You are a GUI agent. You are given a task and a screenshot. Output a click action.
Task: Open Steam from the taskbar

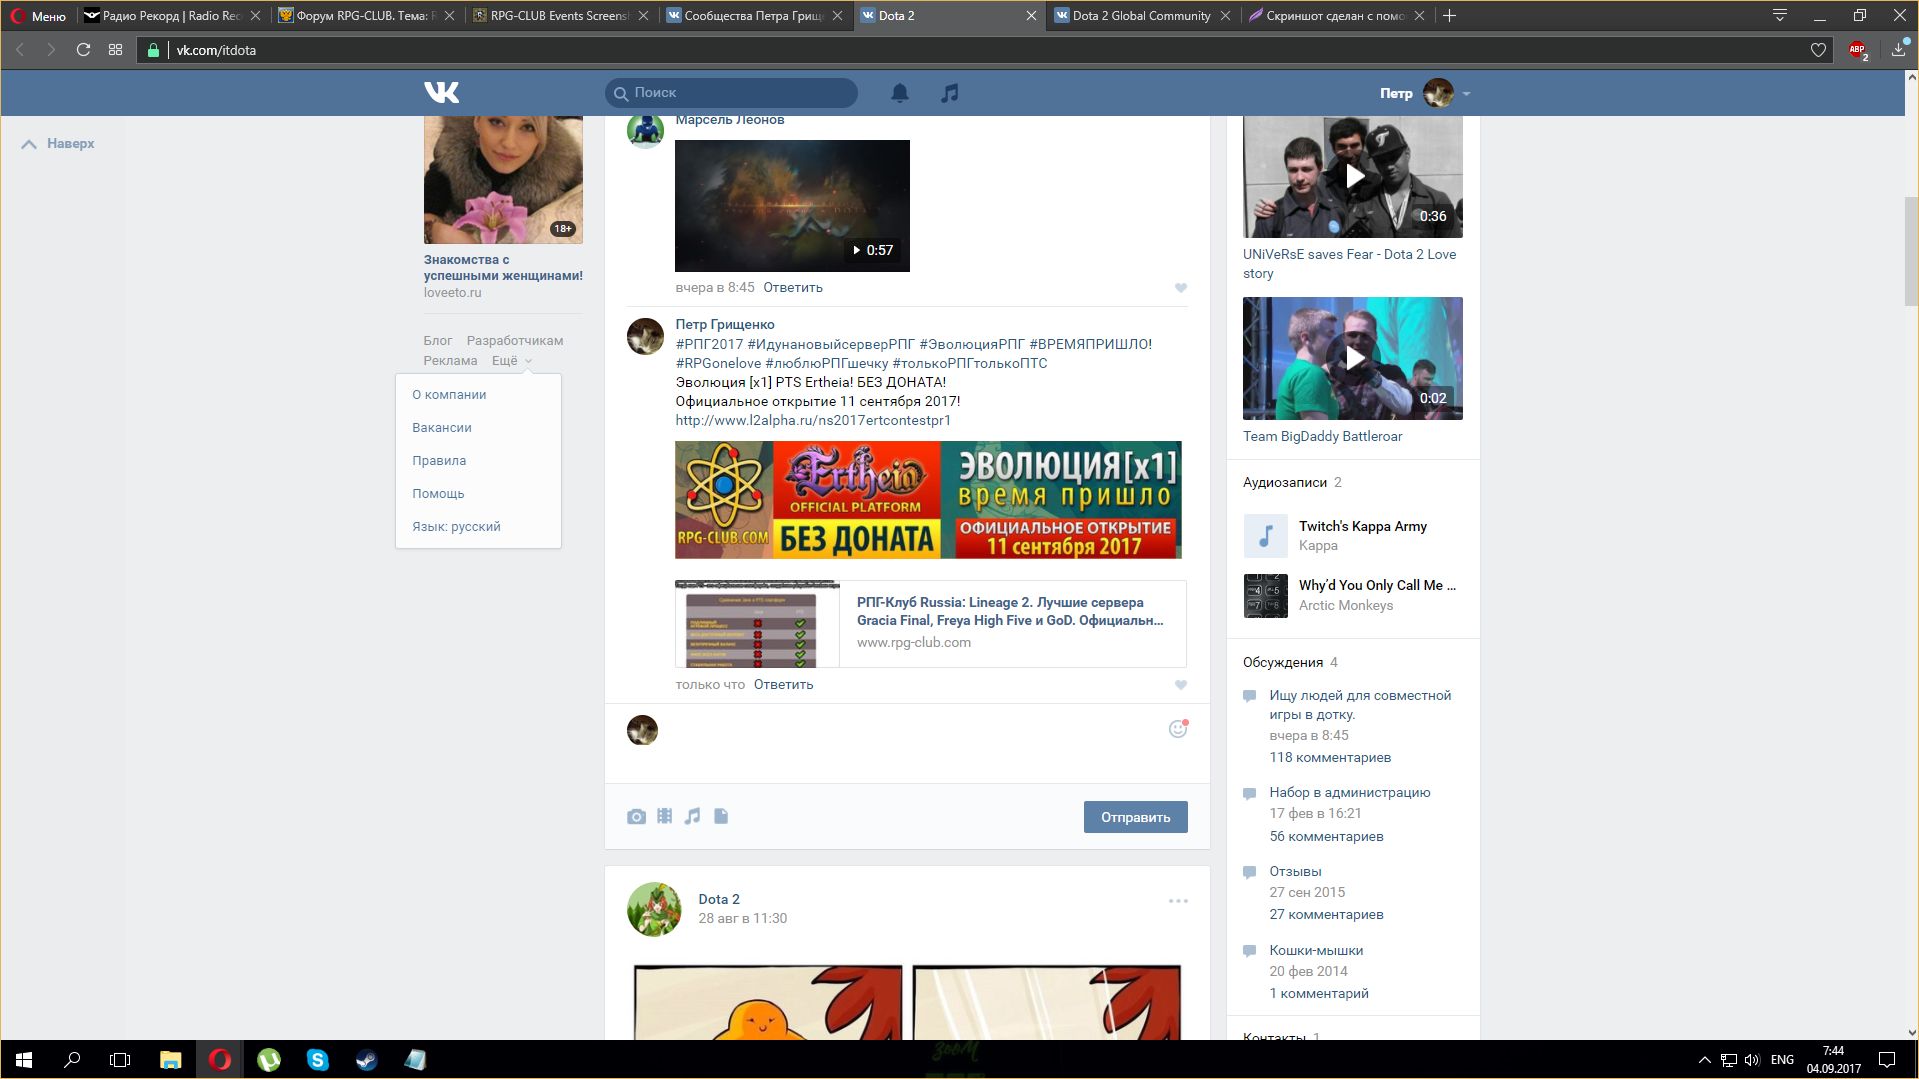[366, 1060]
